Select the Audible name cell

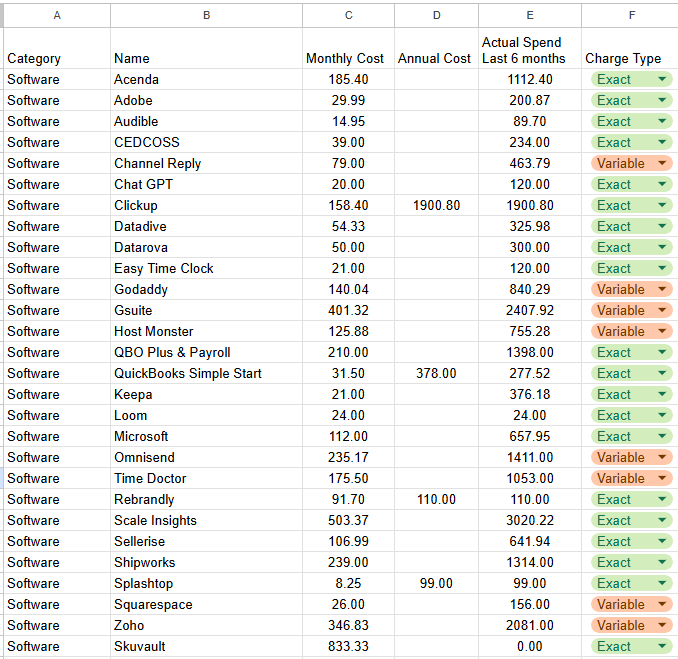click(207, 122)
